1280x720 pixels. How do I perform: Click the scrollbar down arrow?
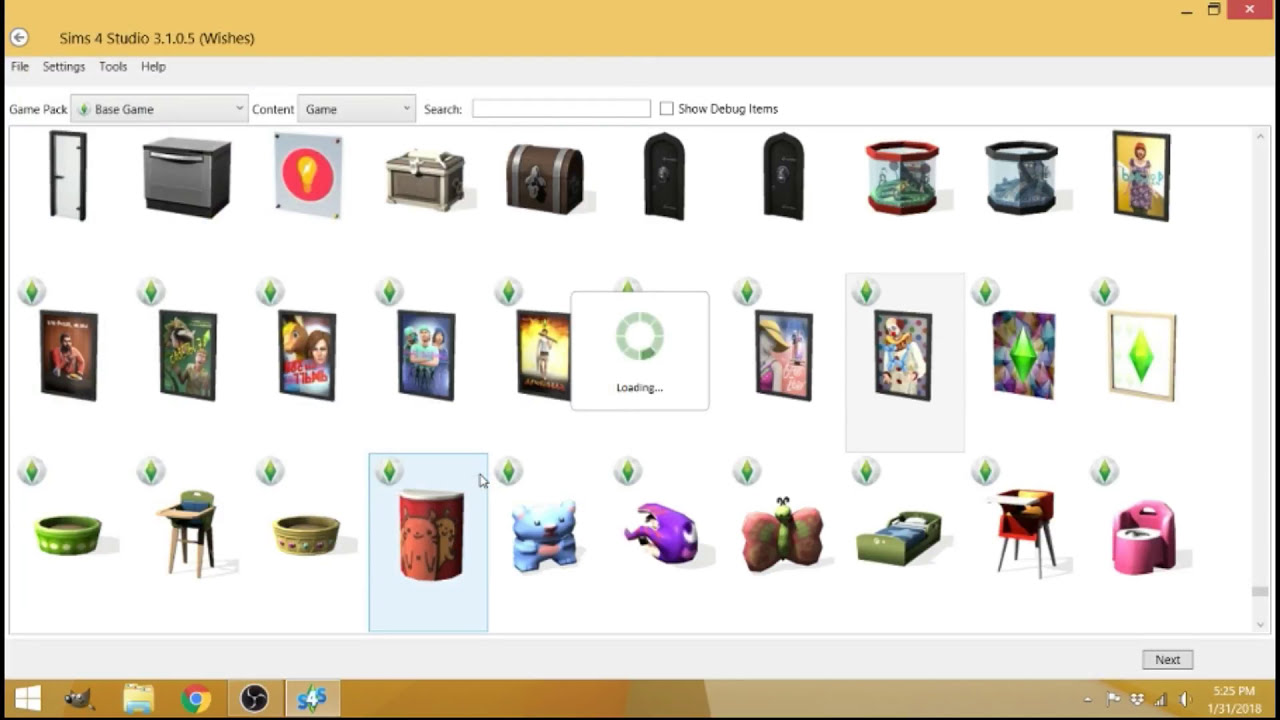1260,624
